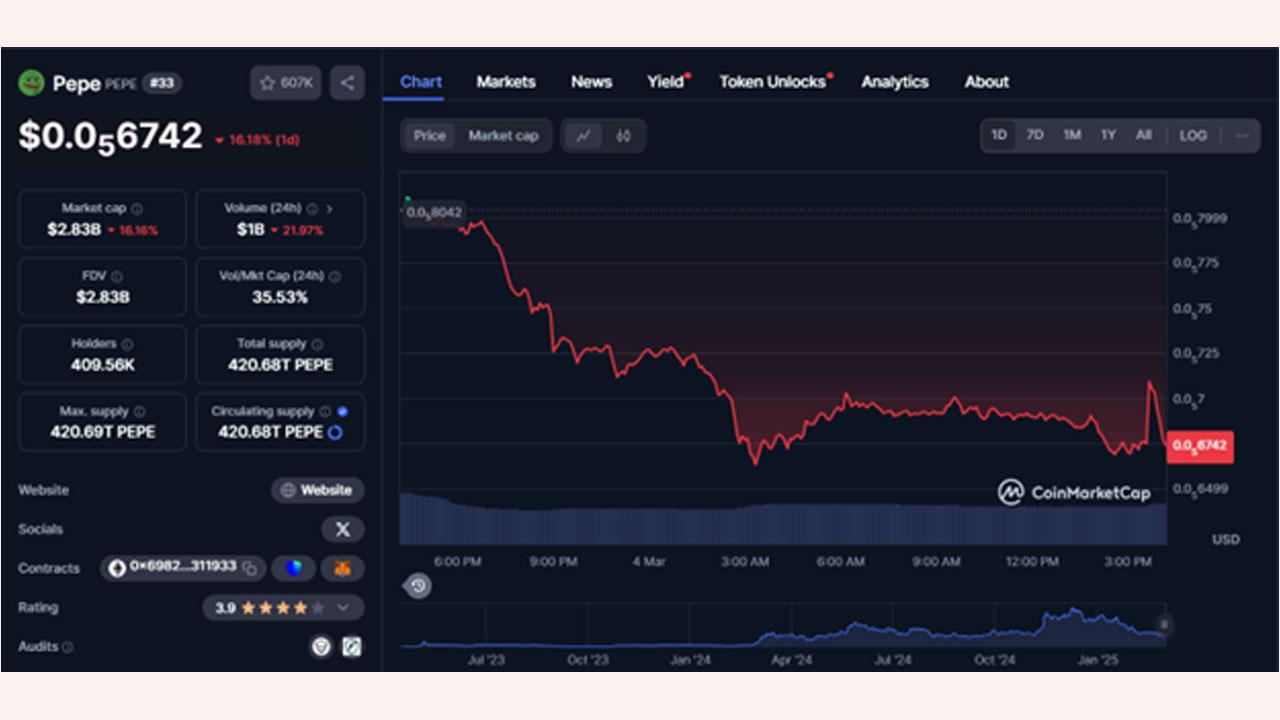The image size is (1280, 720).
Task: Click the Holders info icon
Action: point(127,344)
